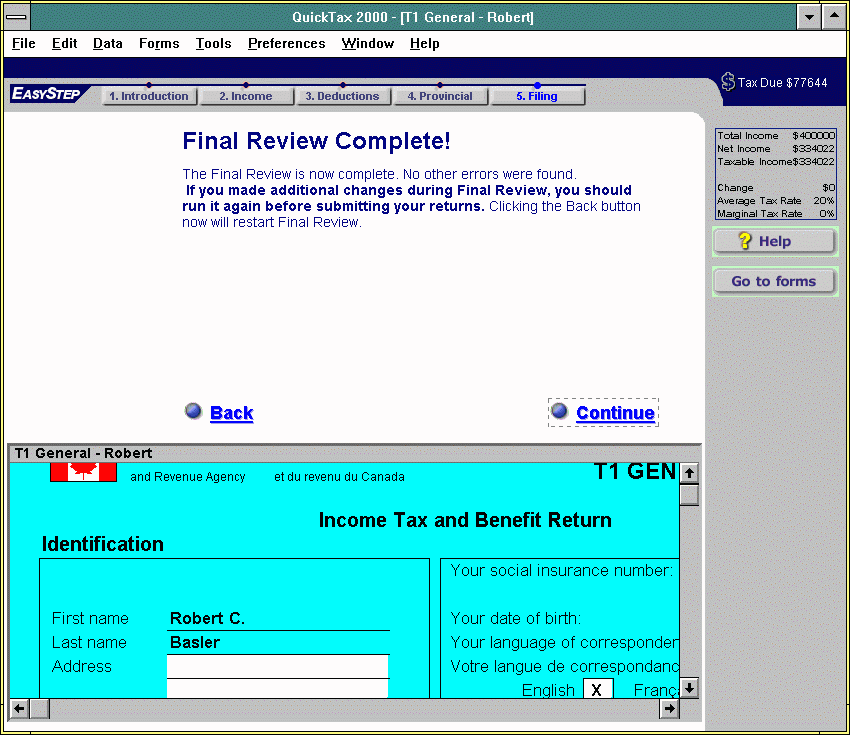Minimize the QuickTax window with down arrow
The width and height of the screenshot is (850, 735).
[x=809, y=17]
